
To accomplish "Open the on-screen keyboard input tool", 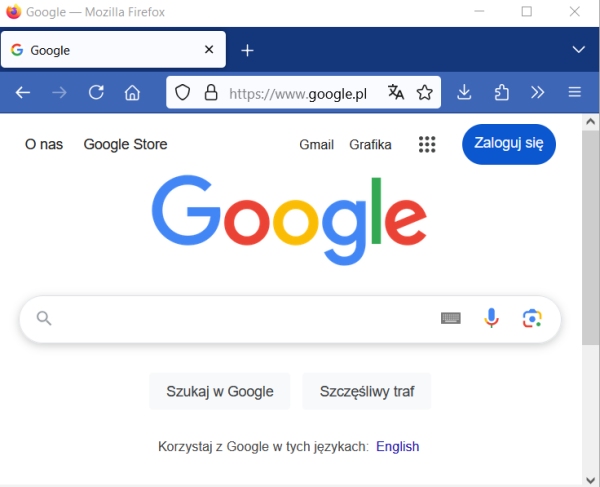I will tap(451, 318).
